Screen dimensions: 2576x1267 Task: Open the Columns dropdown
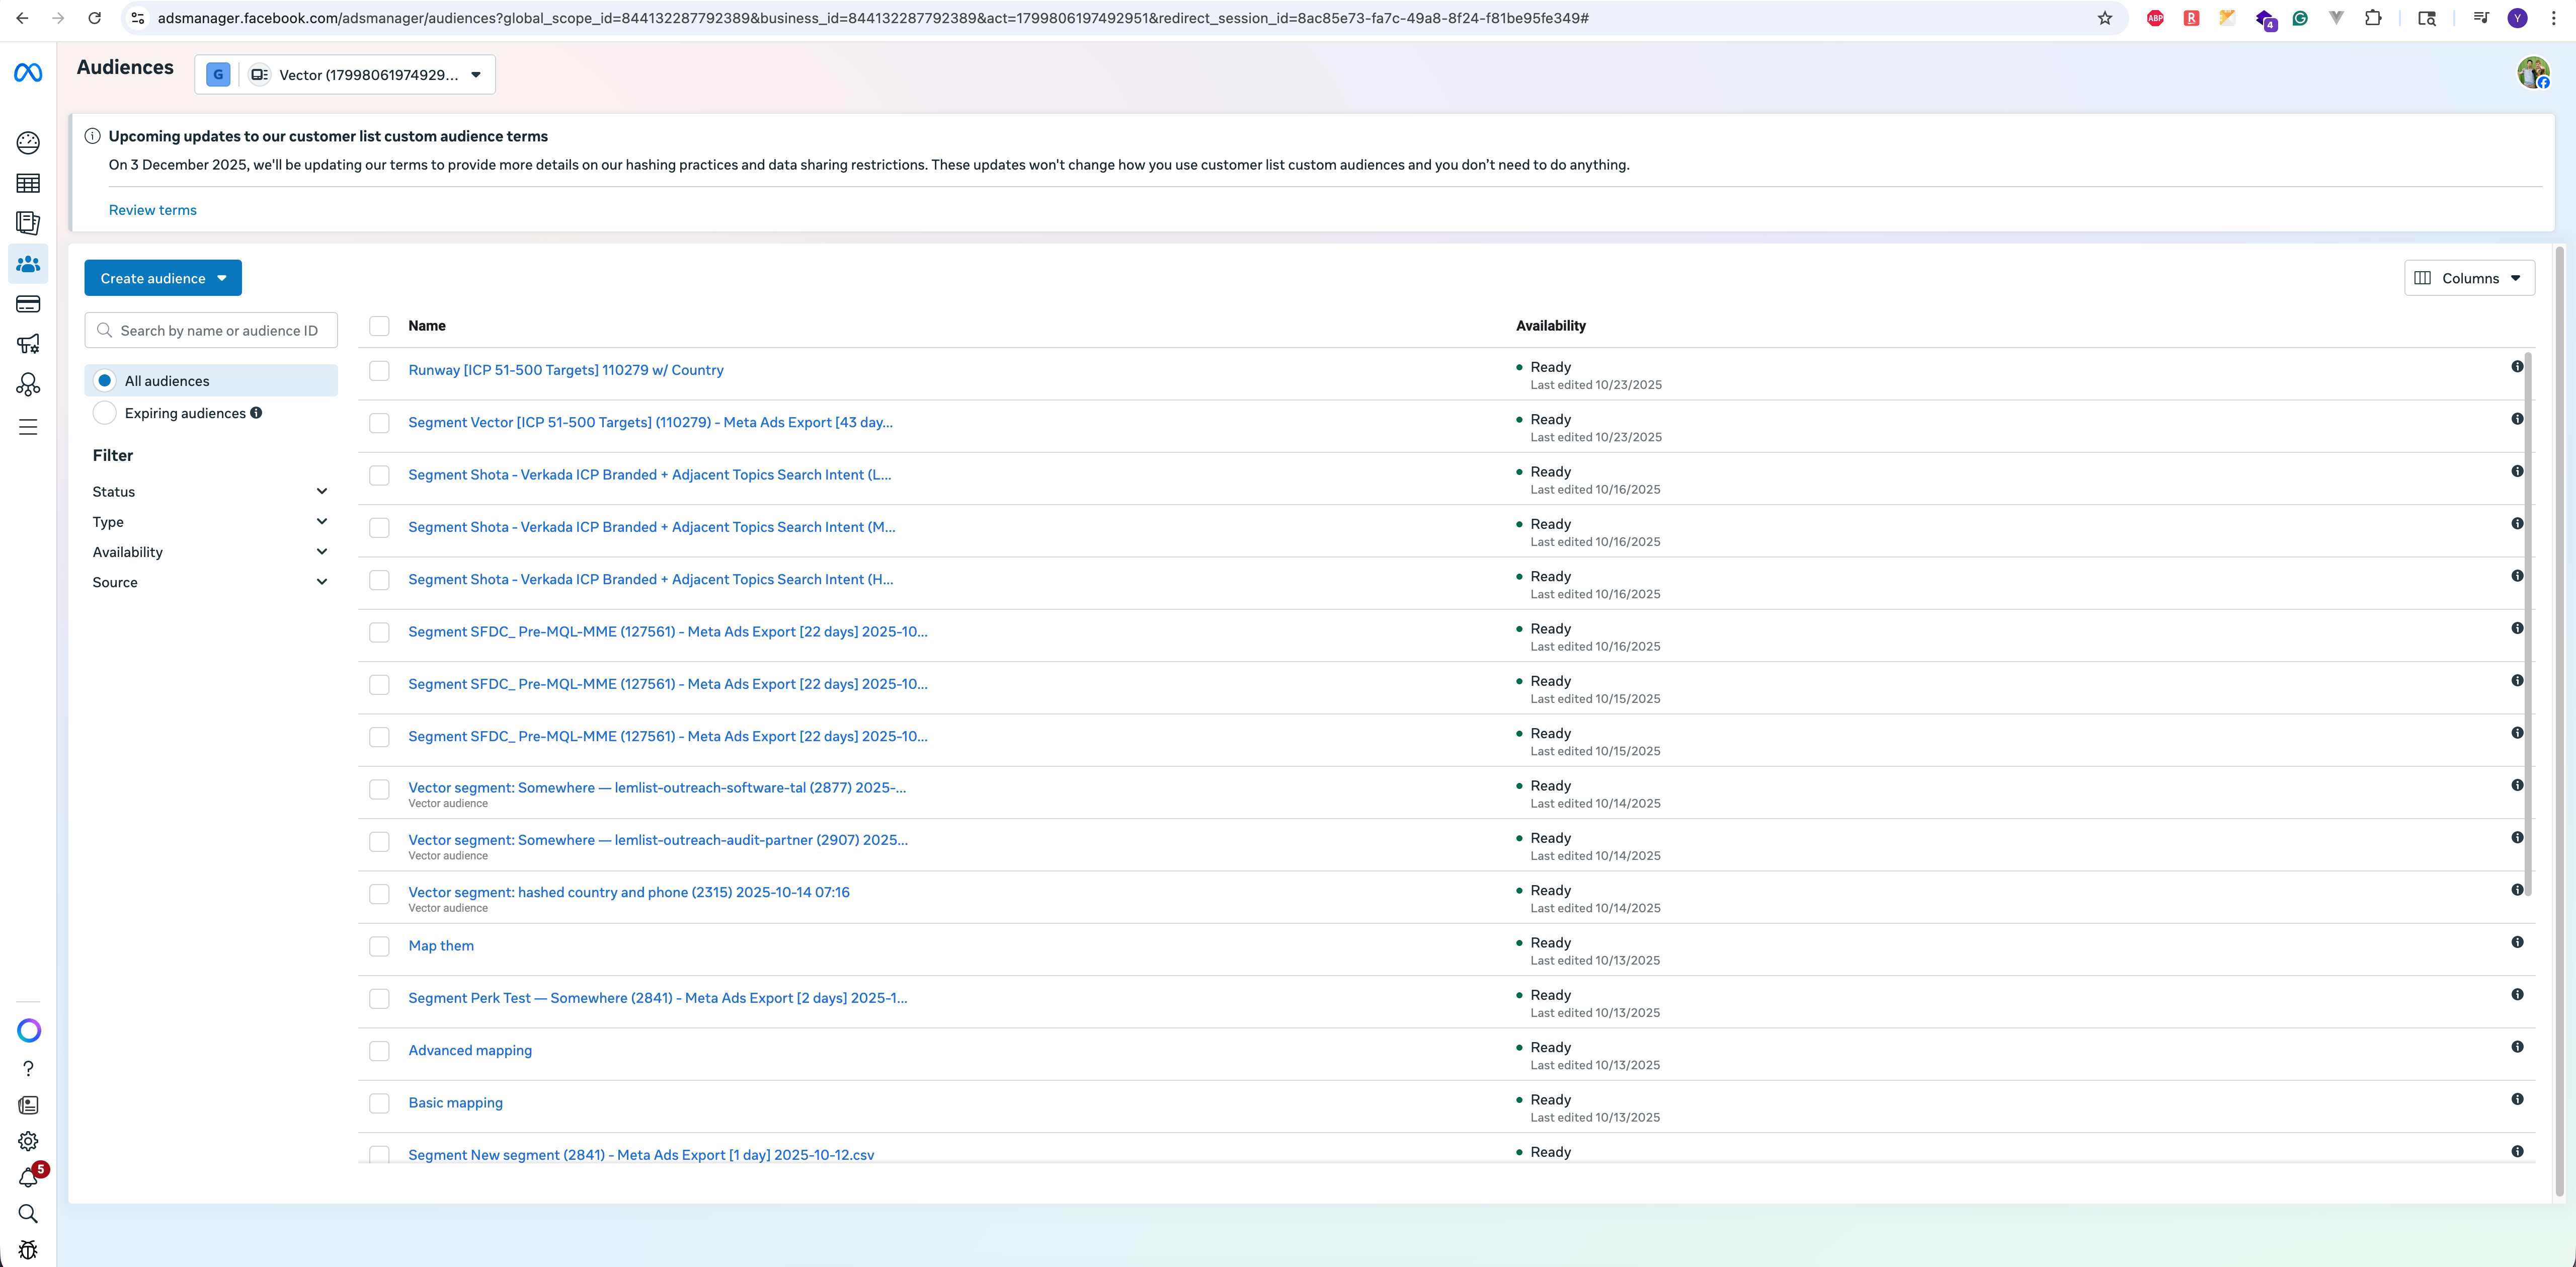click(2468, 278)
